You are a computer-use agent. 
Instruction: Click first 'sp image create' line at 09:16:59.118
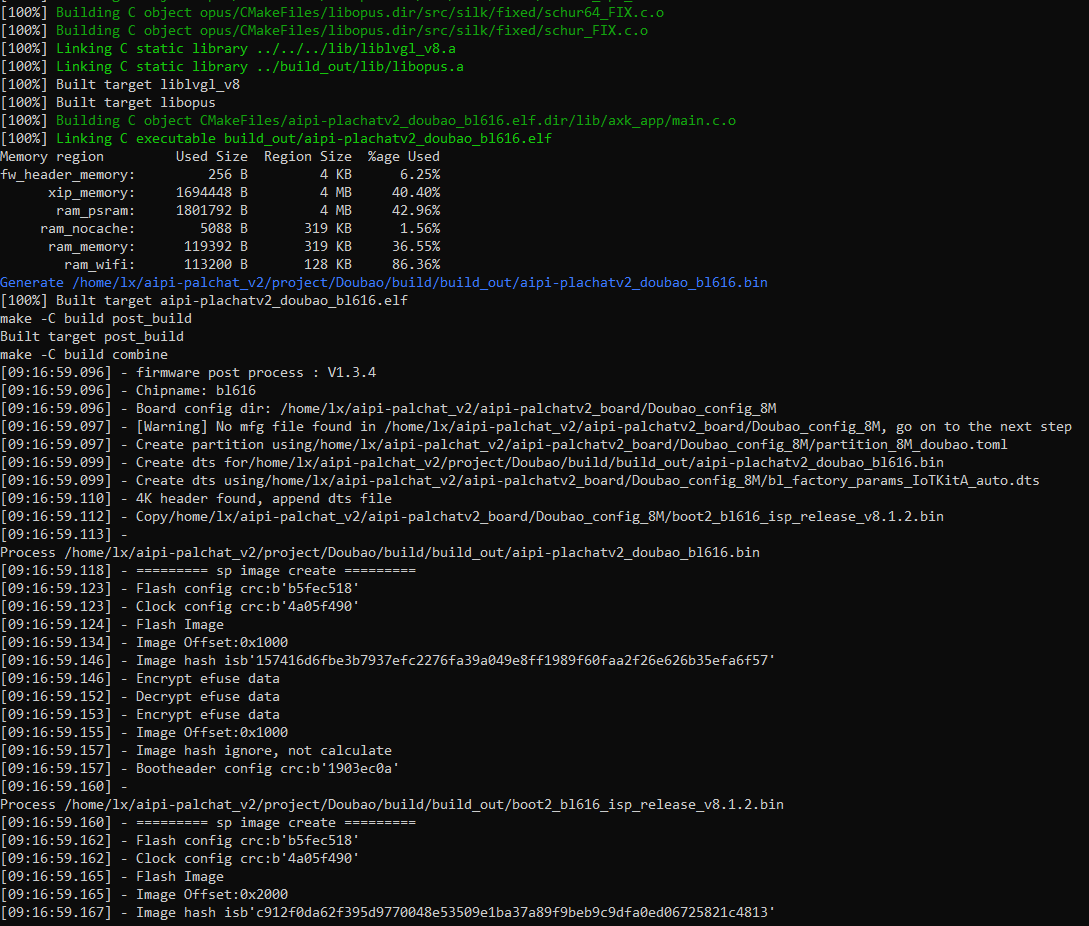click(x=208, y=571)
